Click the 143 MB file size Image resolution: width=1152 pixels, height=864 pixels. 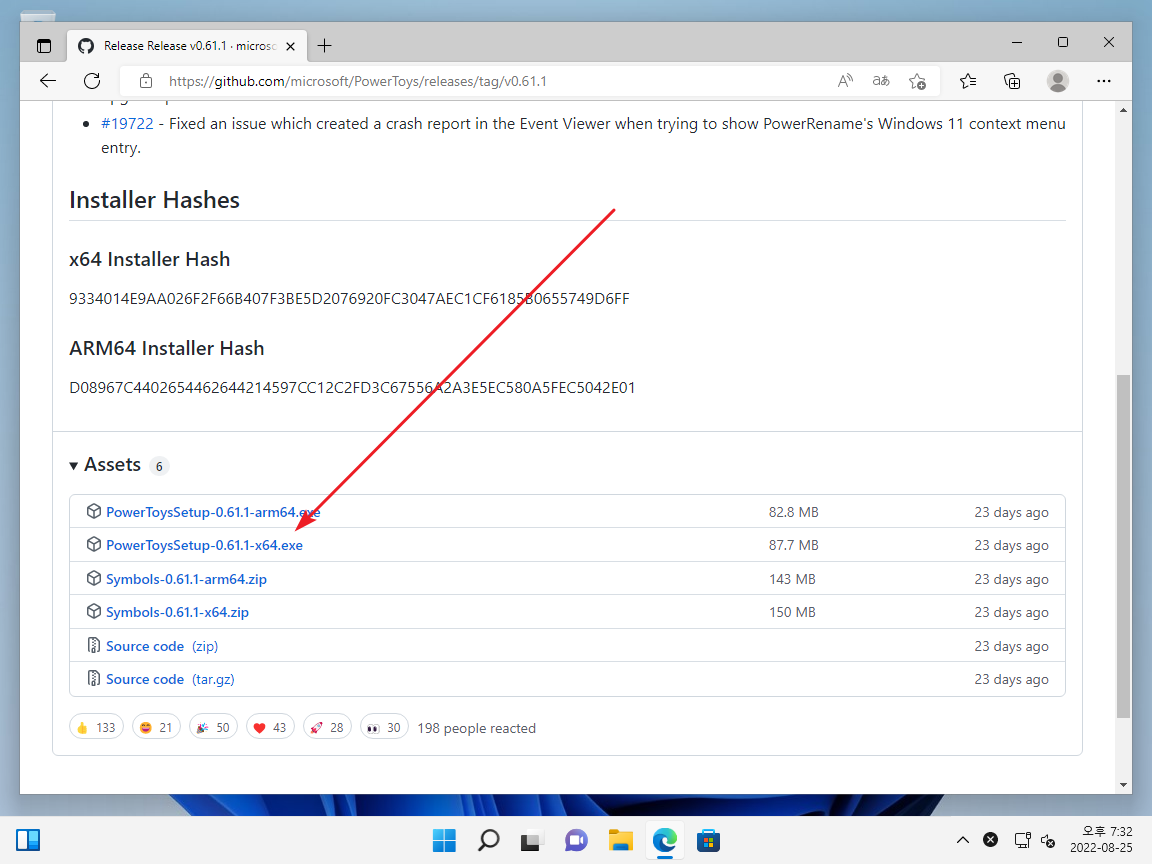pyautogui.click(x=792, y=579)
